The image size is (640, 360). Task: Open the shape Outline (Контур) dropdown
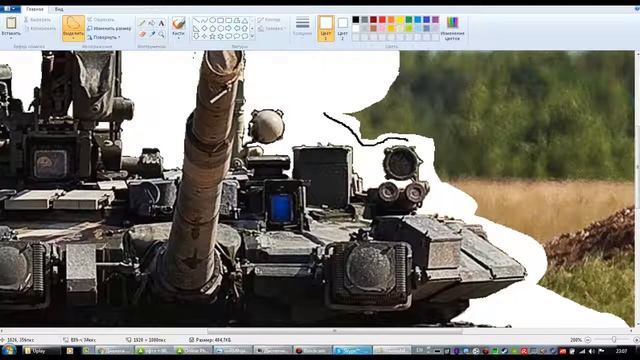click(270, 20)
